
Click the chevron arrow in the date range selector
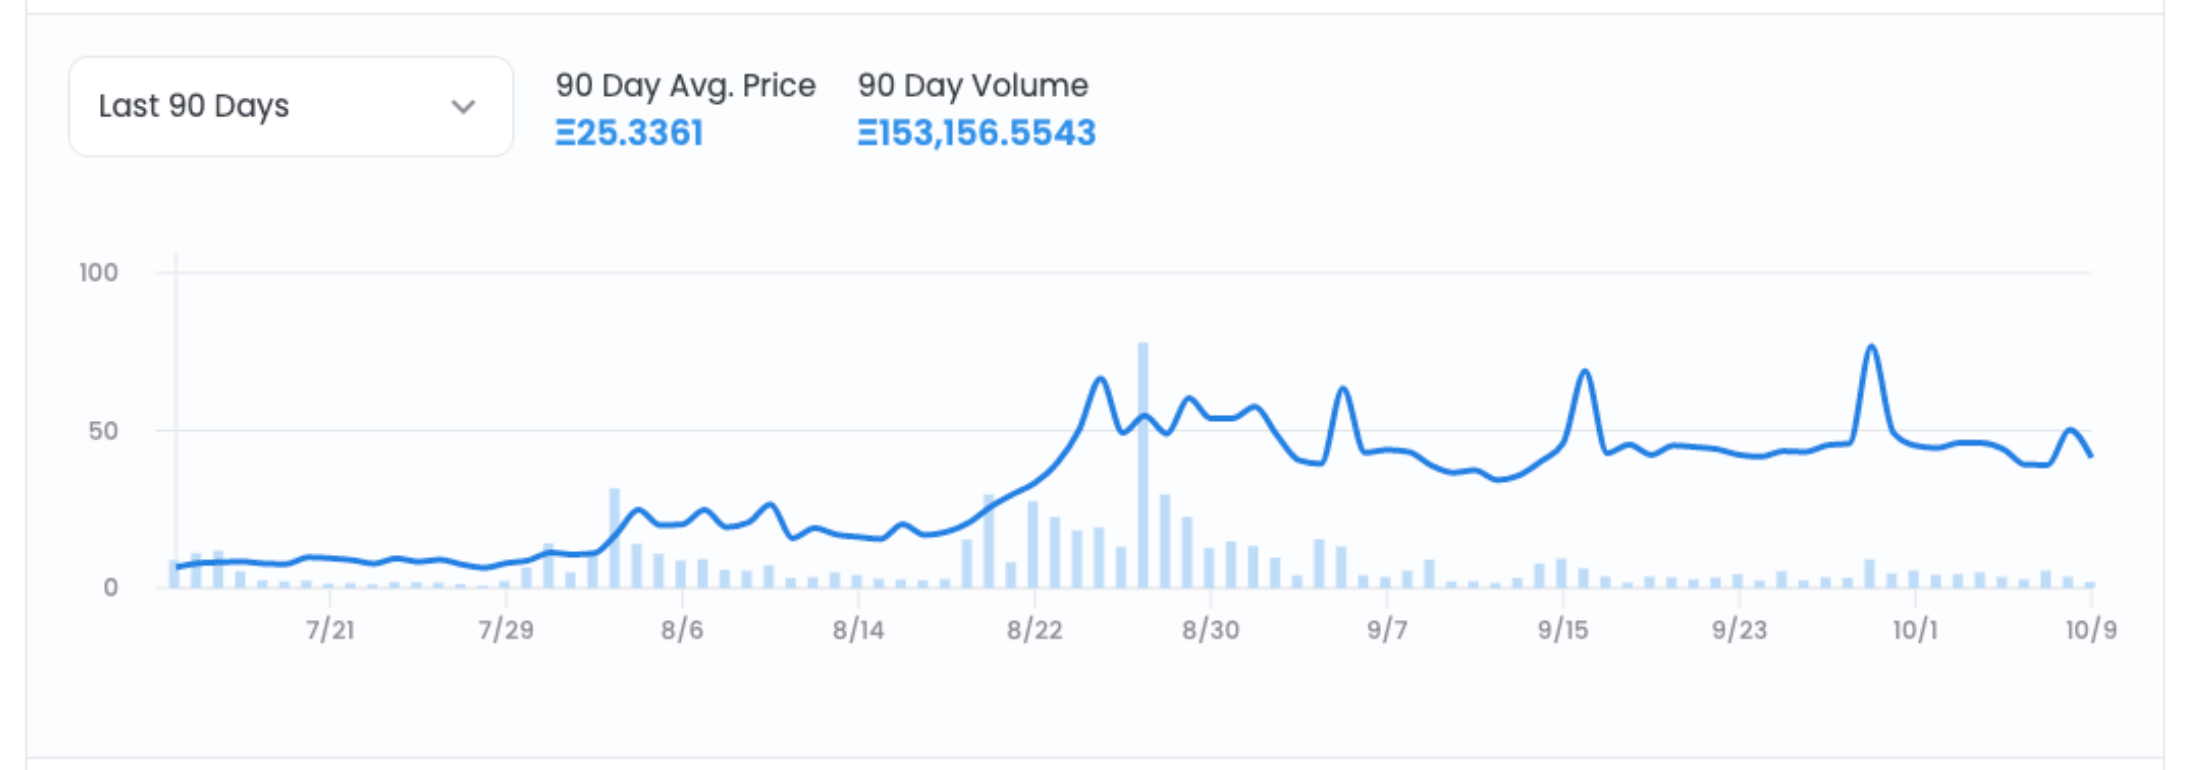[463, 106]
